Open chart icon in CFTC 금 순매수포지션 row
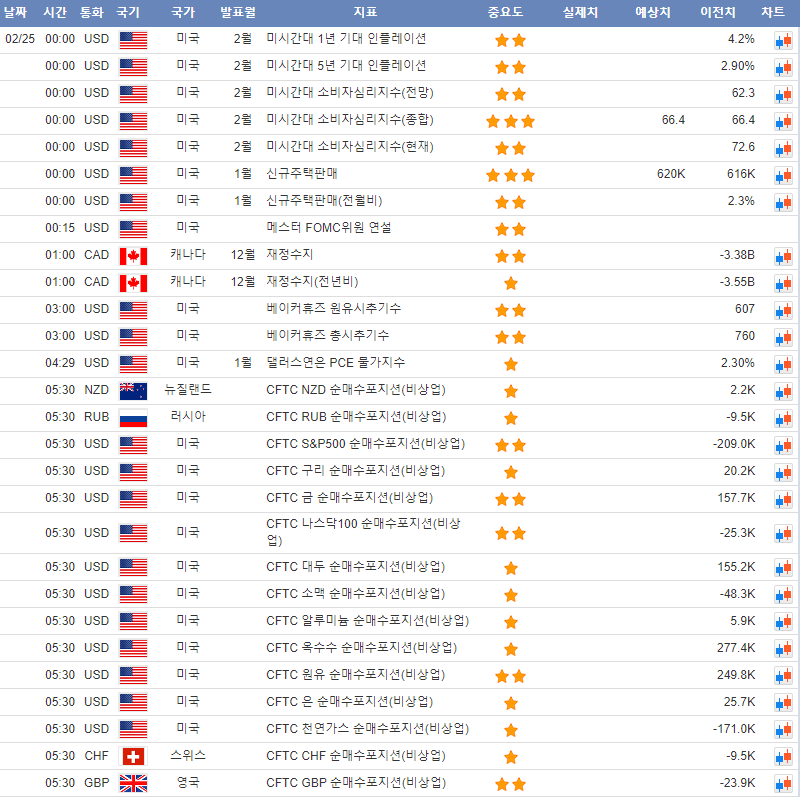This screenshot has height=797, width=800. pyautogui.click(x=782, y=499)
